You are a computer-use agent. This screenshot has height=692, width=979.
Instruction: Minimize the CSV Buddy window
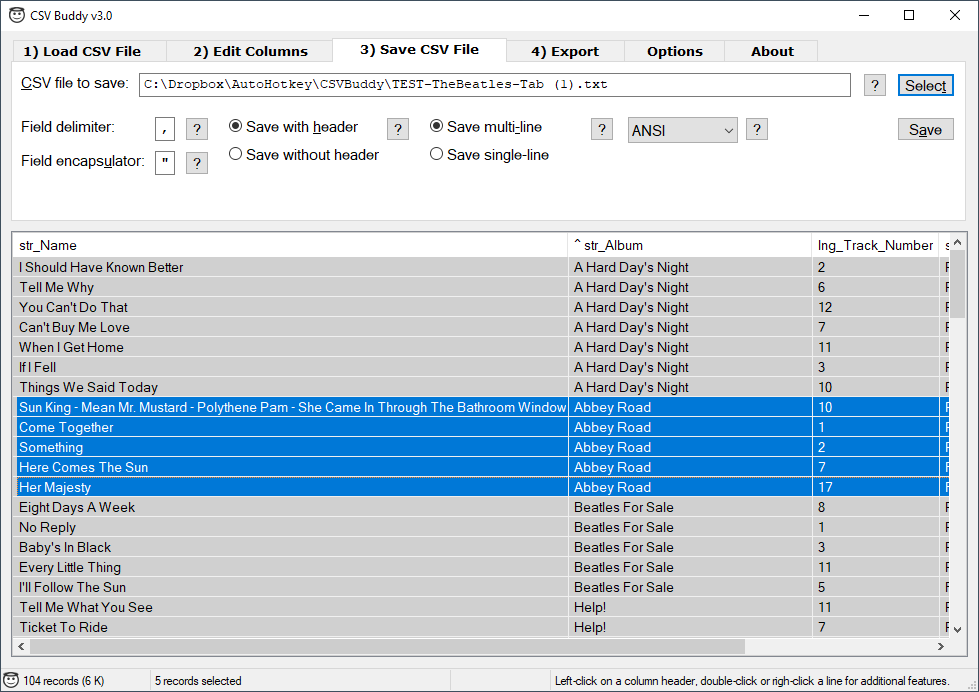coord(864,15)
